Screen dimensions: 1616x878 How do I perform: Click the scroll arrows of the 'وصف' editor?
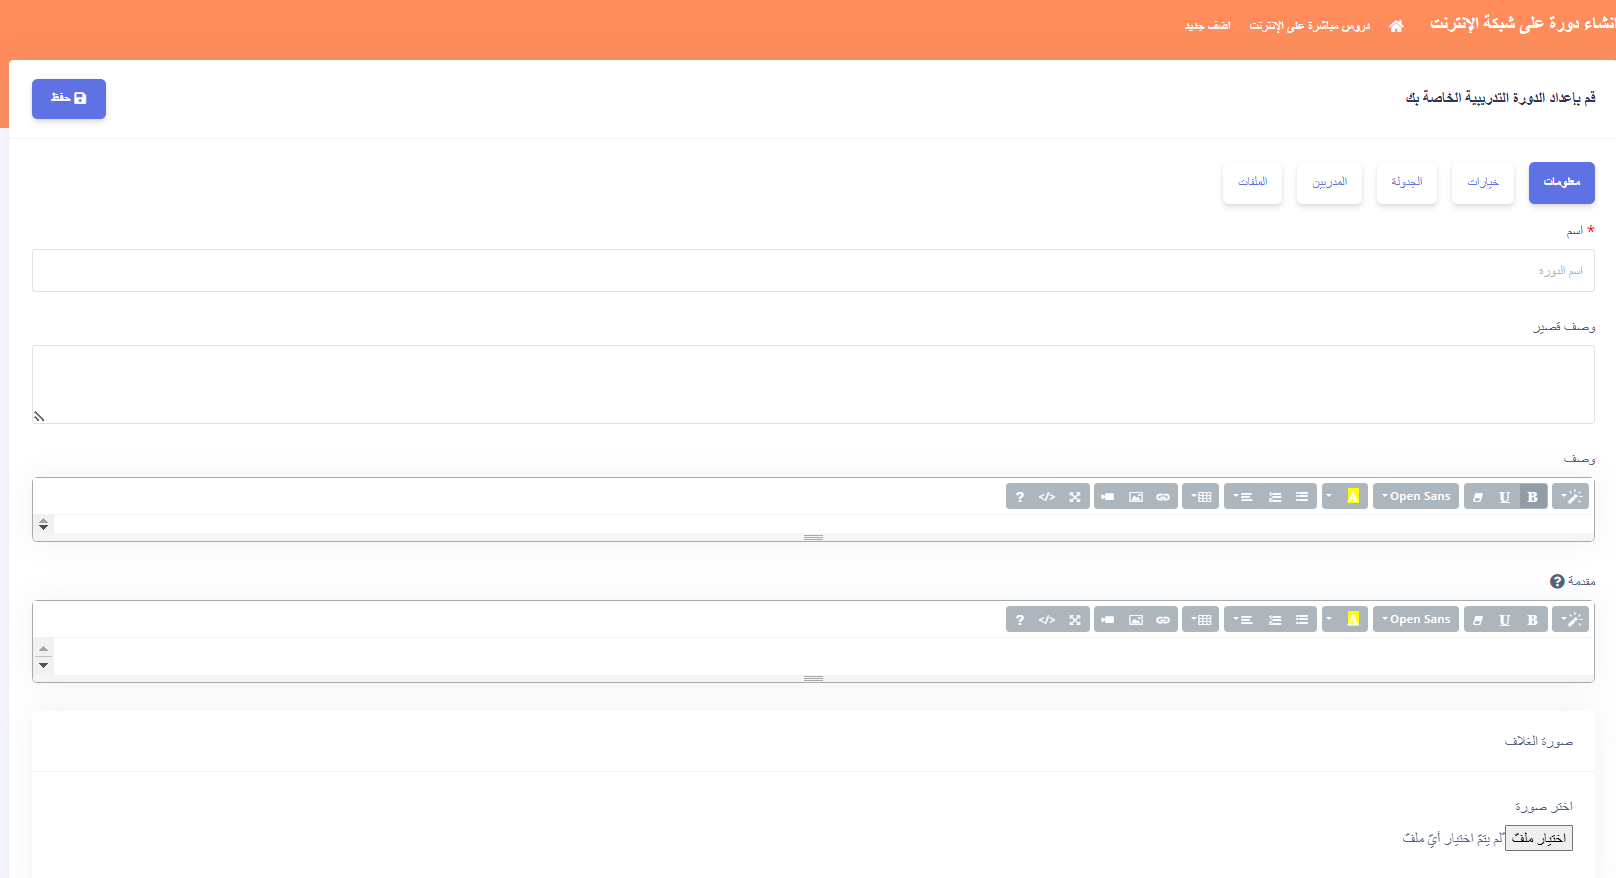tap(43, 524)
